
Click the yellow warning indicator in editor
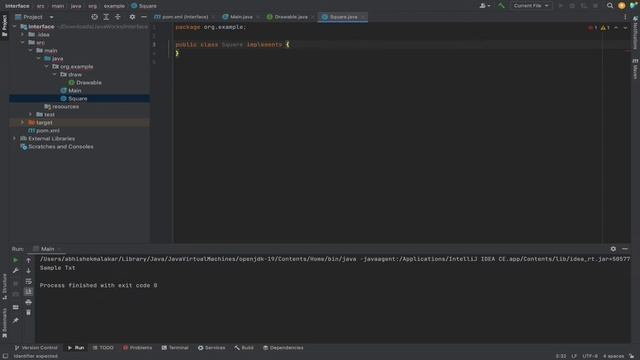[x=605, y=28]
